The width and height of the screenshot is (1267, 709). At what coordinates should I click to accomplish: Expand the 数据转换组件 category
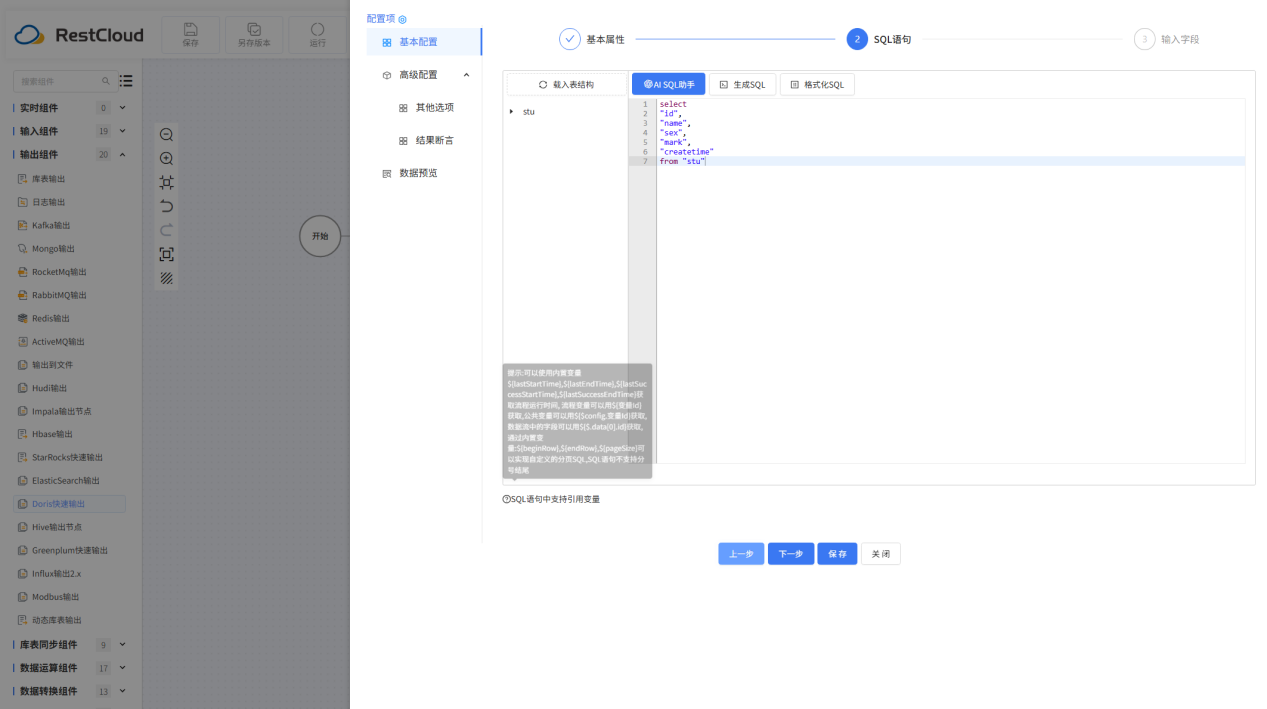pos(122,691)
